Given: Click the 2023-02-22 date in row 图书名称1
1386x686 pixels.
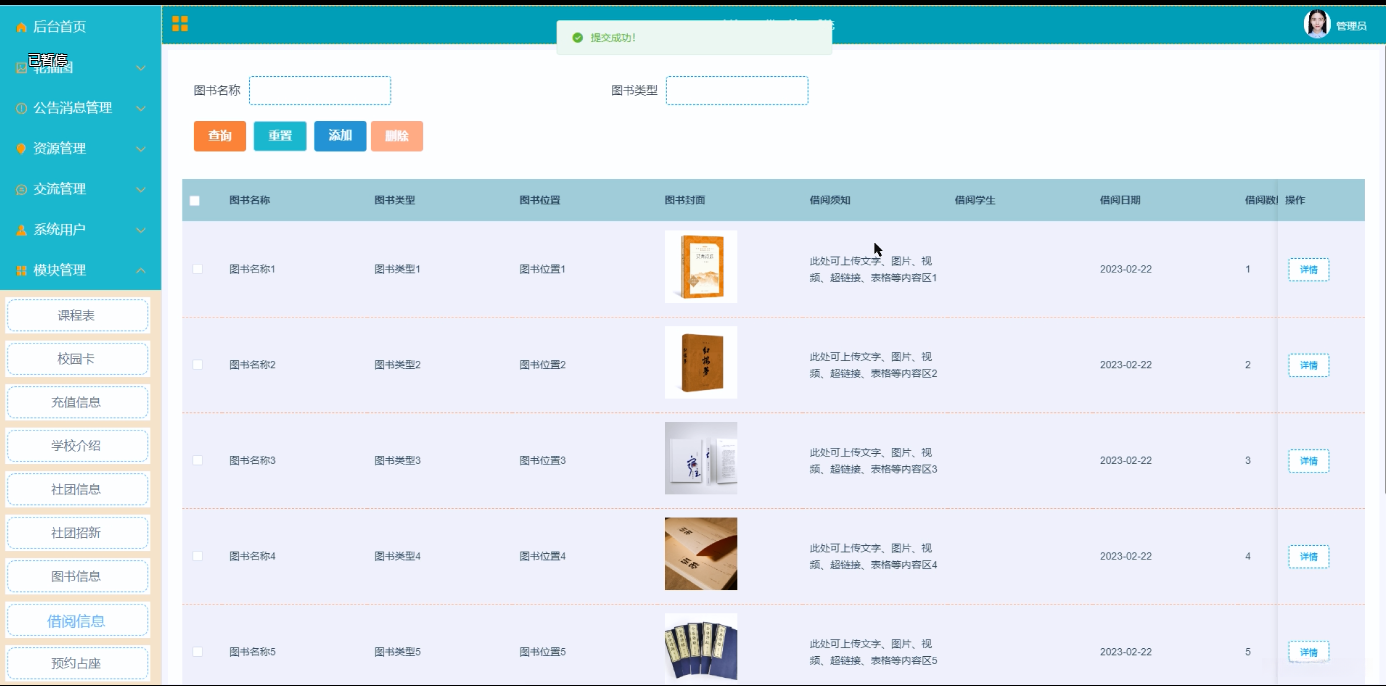Looking at the screenshot, I should (x=1126, y=269).
